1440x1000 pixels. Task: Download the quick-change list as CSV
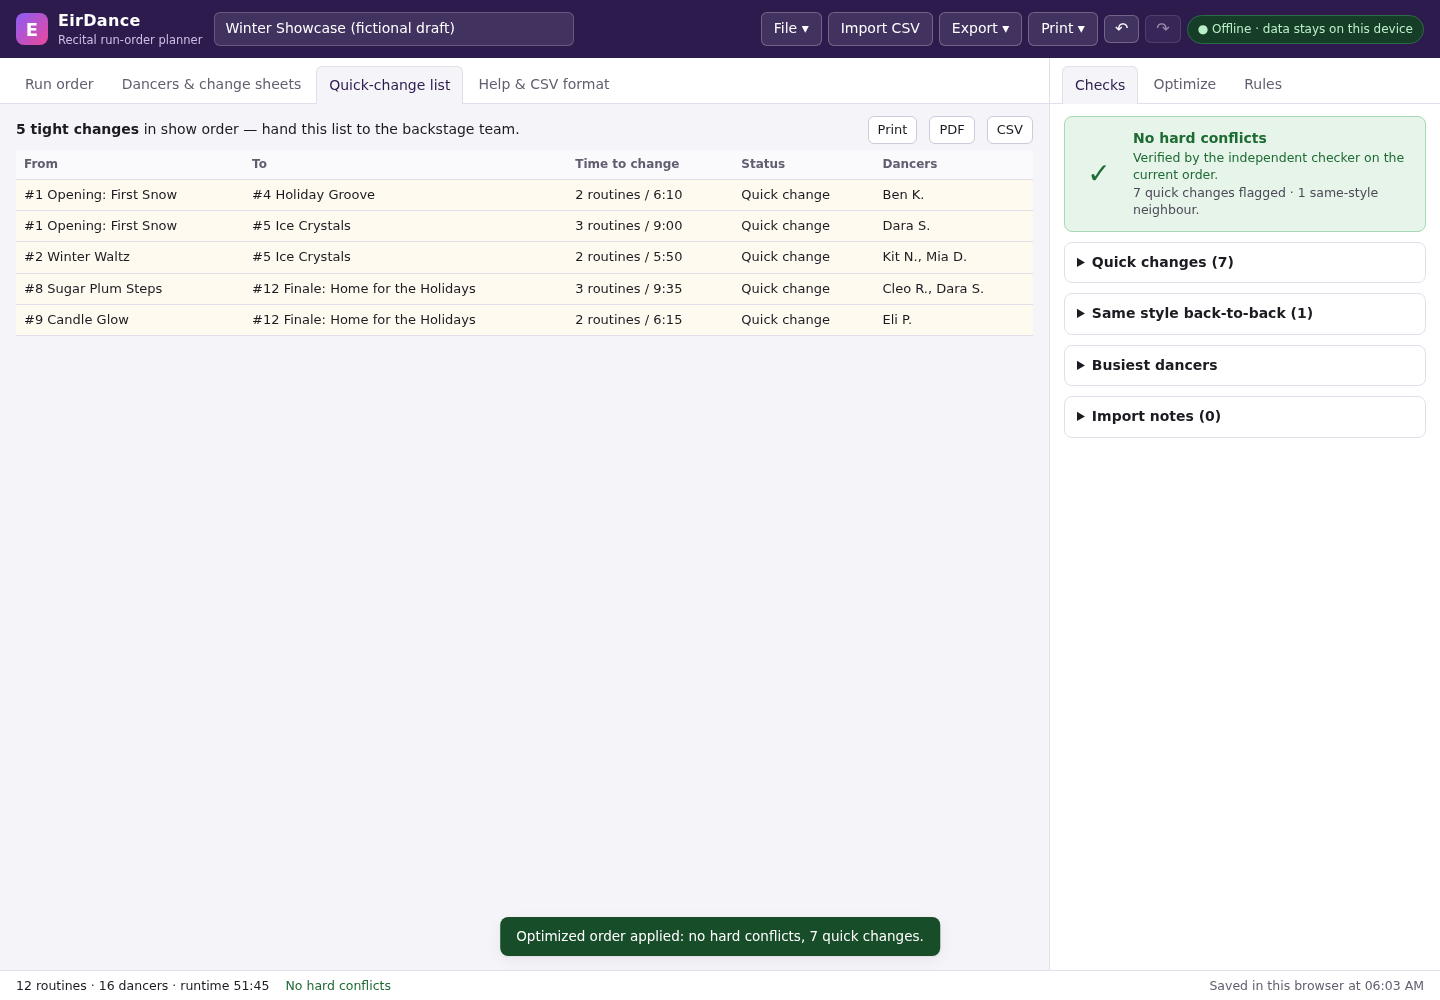click(x=1010, y=130)
